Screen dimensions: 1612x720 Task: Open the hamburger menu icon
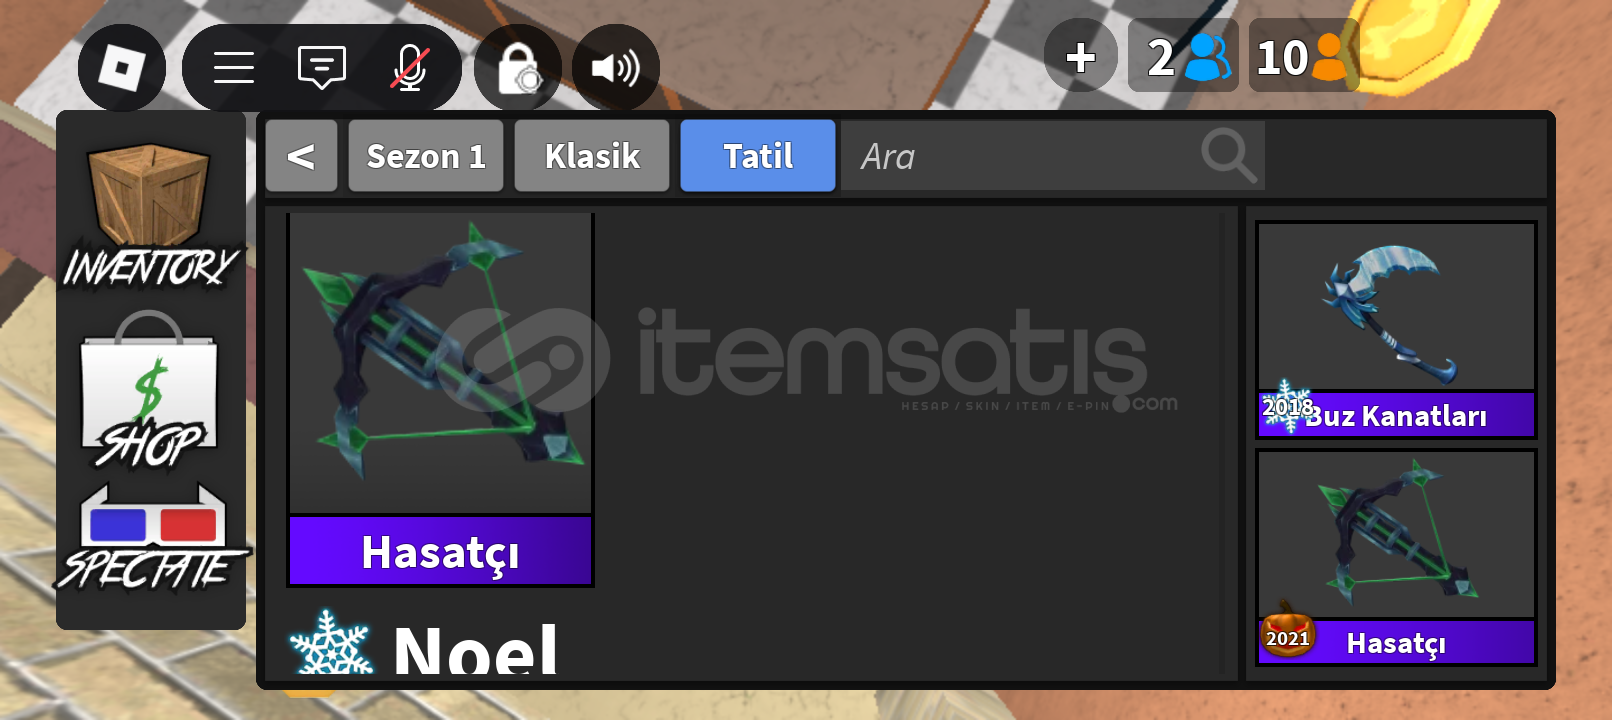(234, 68)
